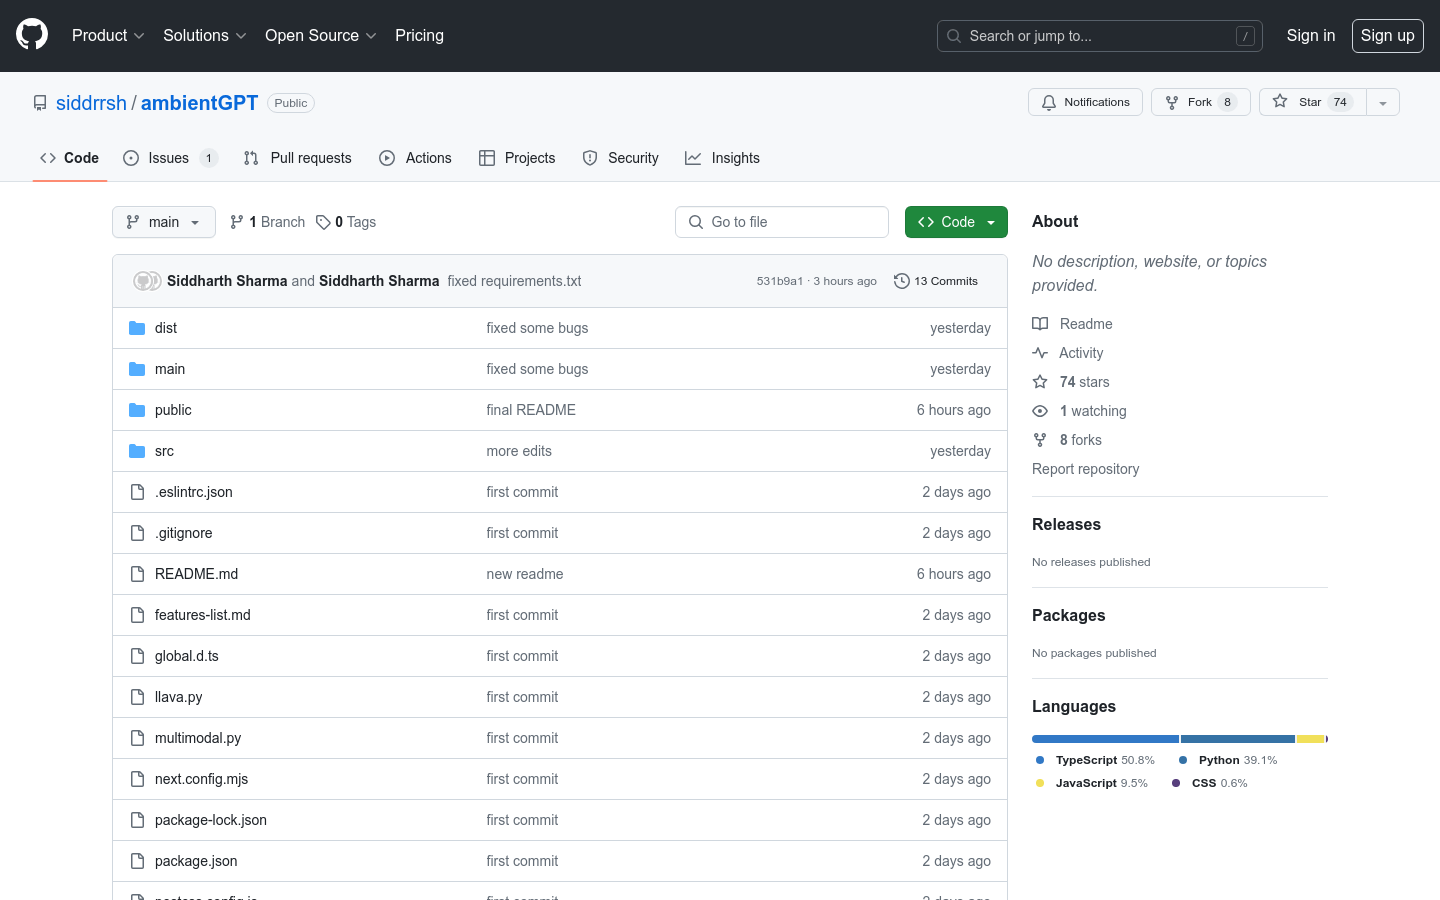Click the multimodal.py file icon
This screenshot has height=900, width=1440.
[x=137, y=738]
